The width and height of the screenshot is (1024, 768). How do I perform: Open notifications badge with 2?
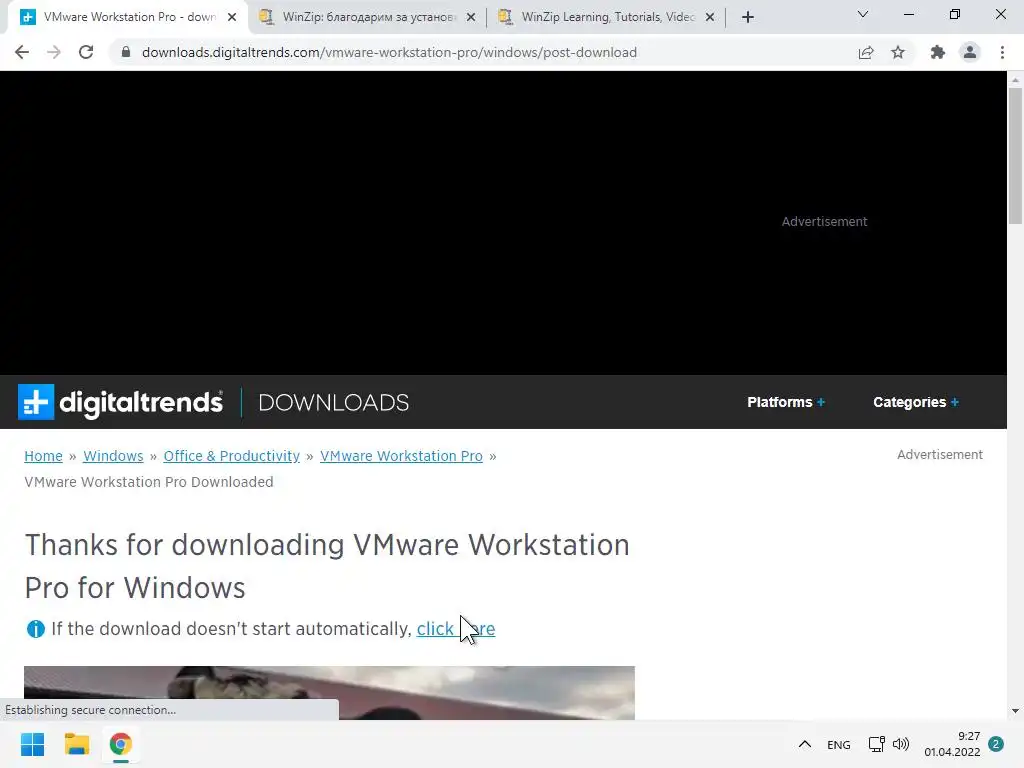tap(996, 744)
